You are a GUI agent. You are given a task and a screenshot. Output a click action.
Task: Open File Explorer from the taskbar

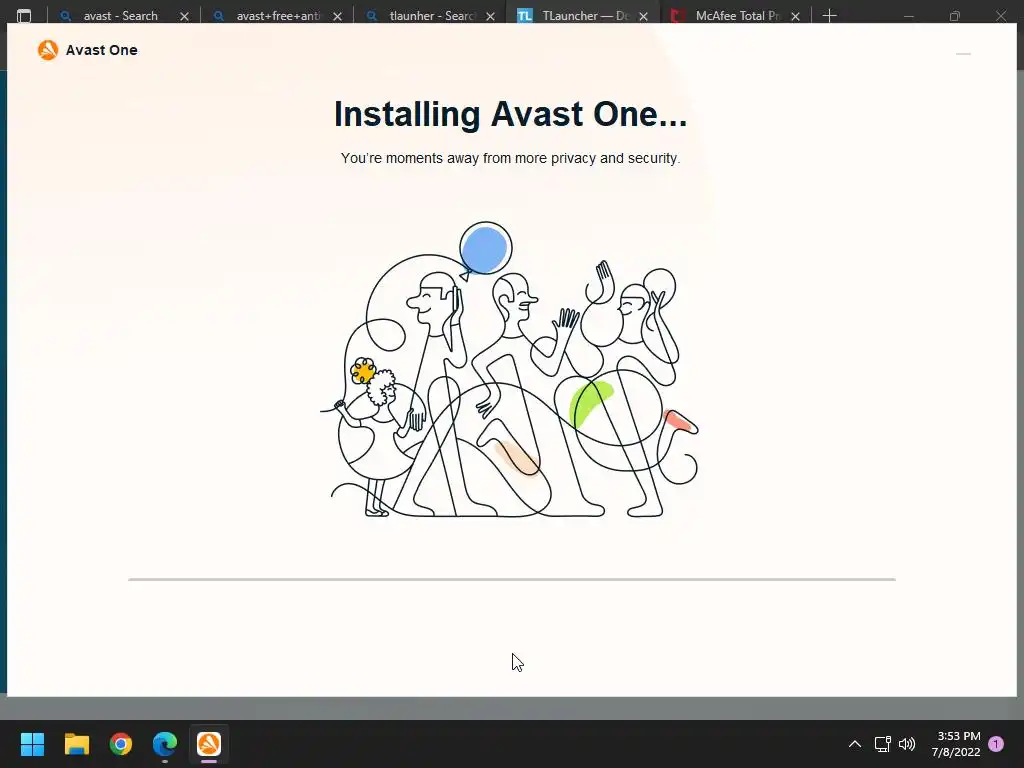76,744
